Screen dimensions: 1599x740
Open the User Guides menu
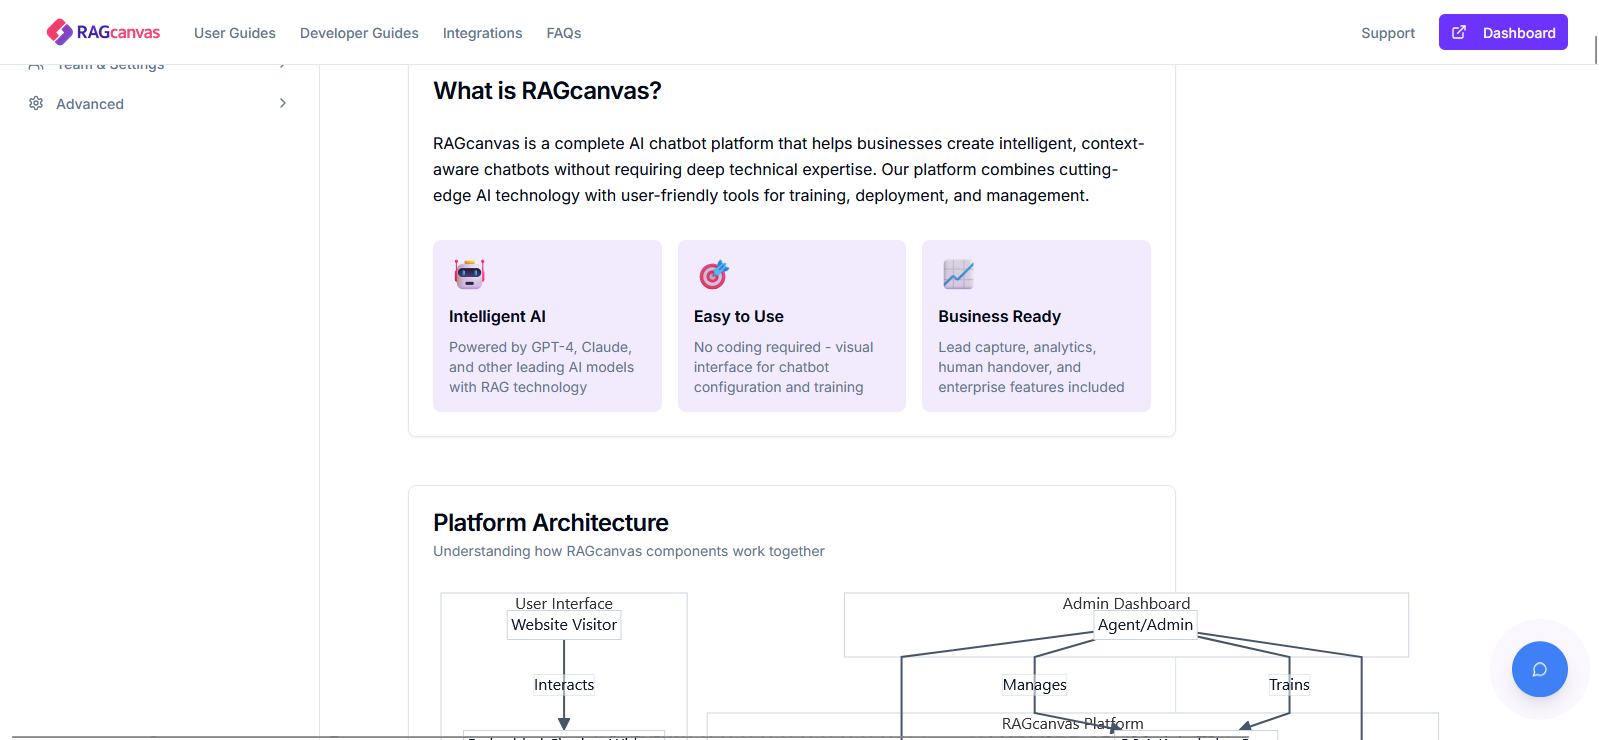[x=235, y=33]
